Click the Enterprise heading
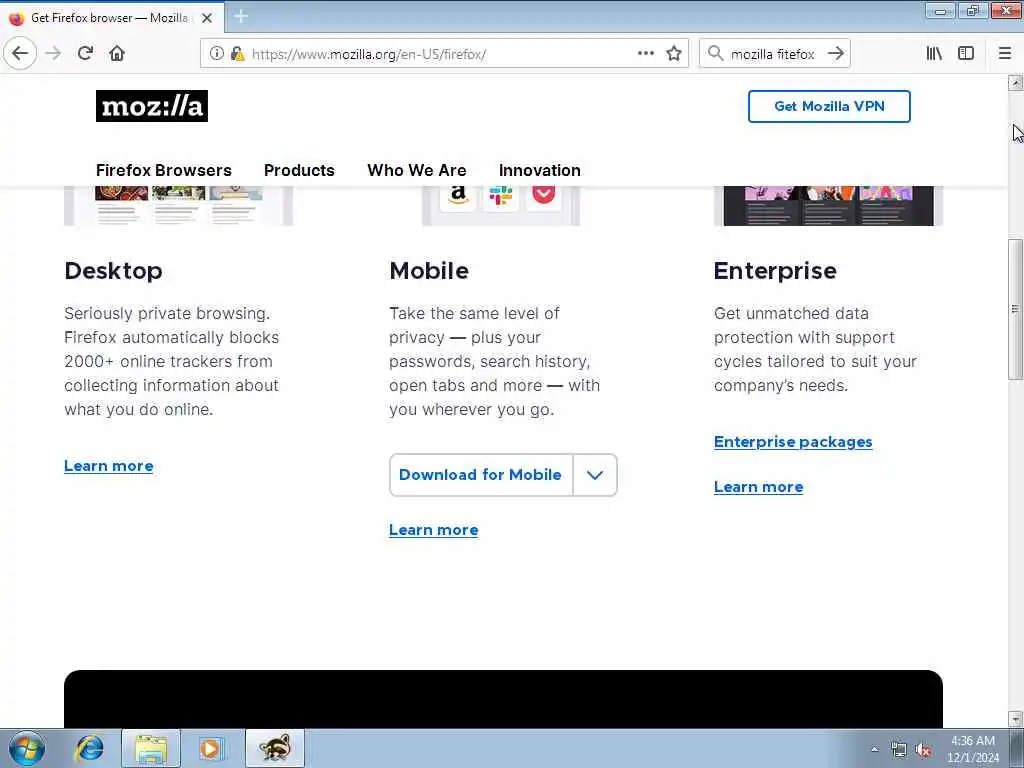Viewport: 1024px width, 768px height. pyautogui.click(x=775, y=270)
